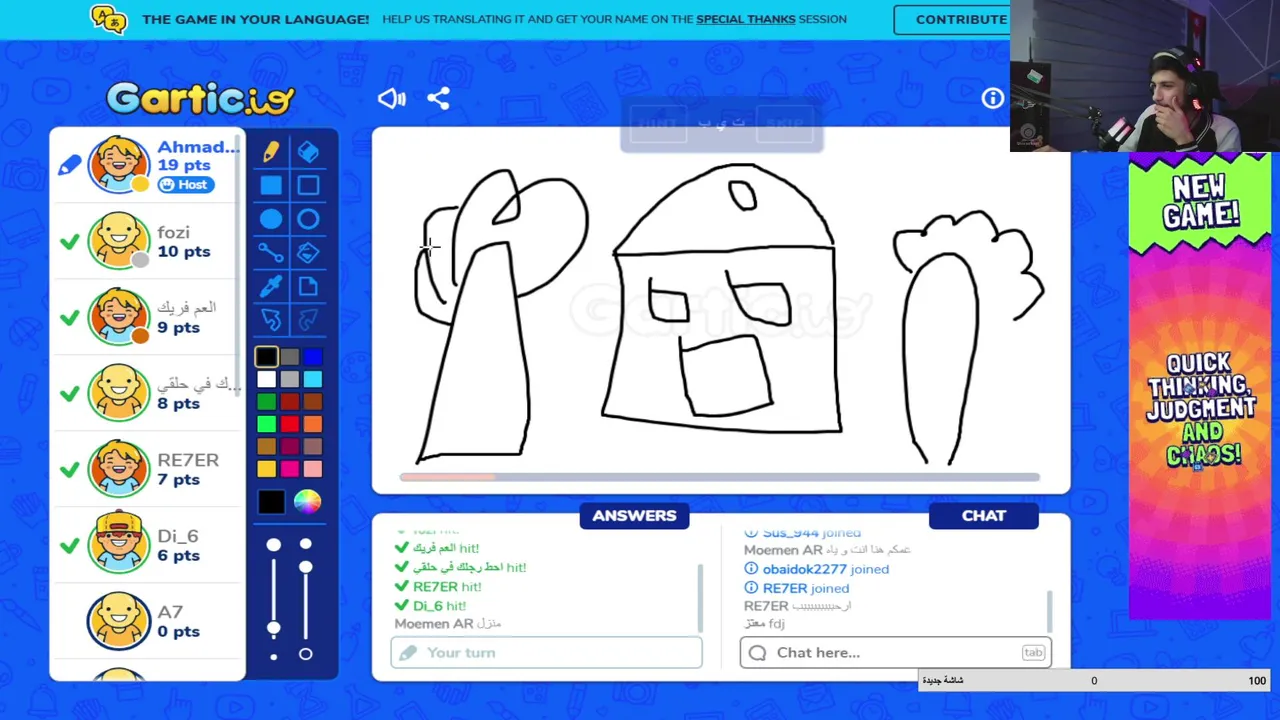Focus the Chat here input field
Screen dimensions: 1280x720
click(895, 653)
